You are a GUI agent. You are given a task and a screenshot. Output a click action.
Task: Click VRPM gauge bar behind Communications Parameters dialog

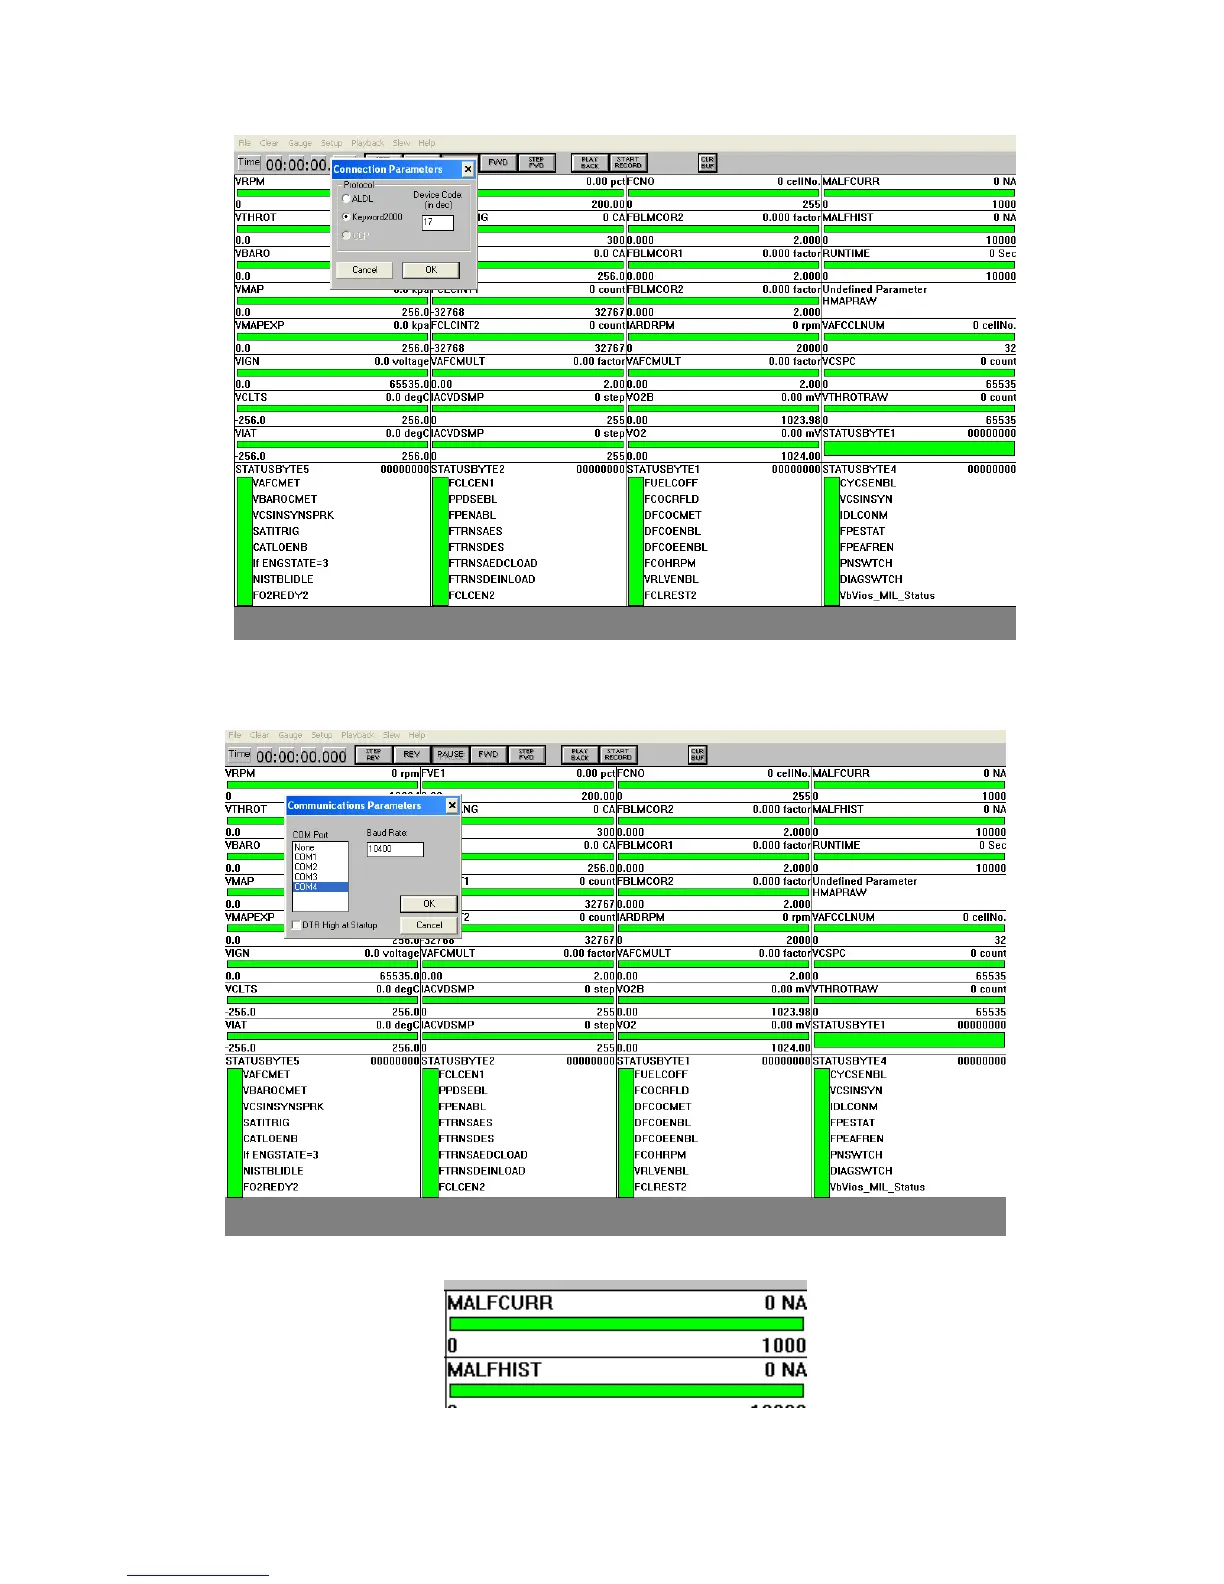[x=322, y=785]
